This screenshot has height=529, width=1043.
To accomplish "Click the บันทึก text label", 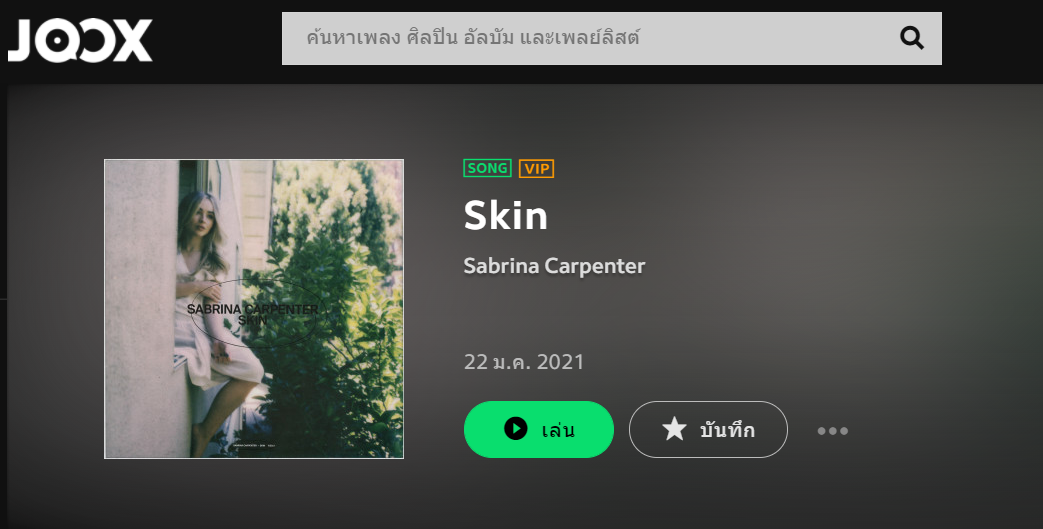I will tap(727, 431).
